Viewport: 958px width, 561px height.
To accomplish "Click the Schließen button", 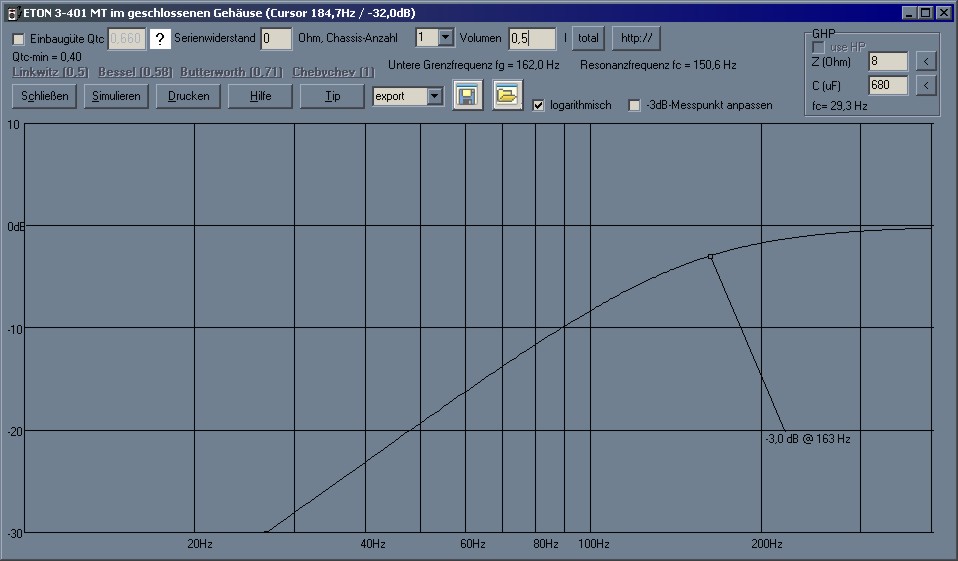I will (45, 96).
